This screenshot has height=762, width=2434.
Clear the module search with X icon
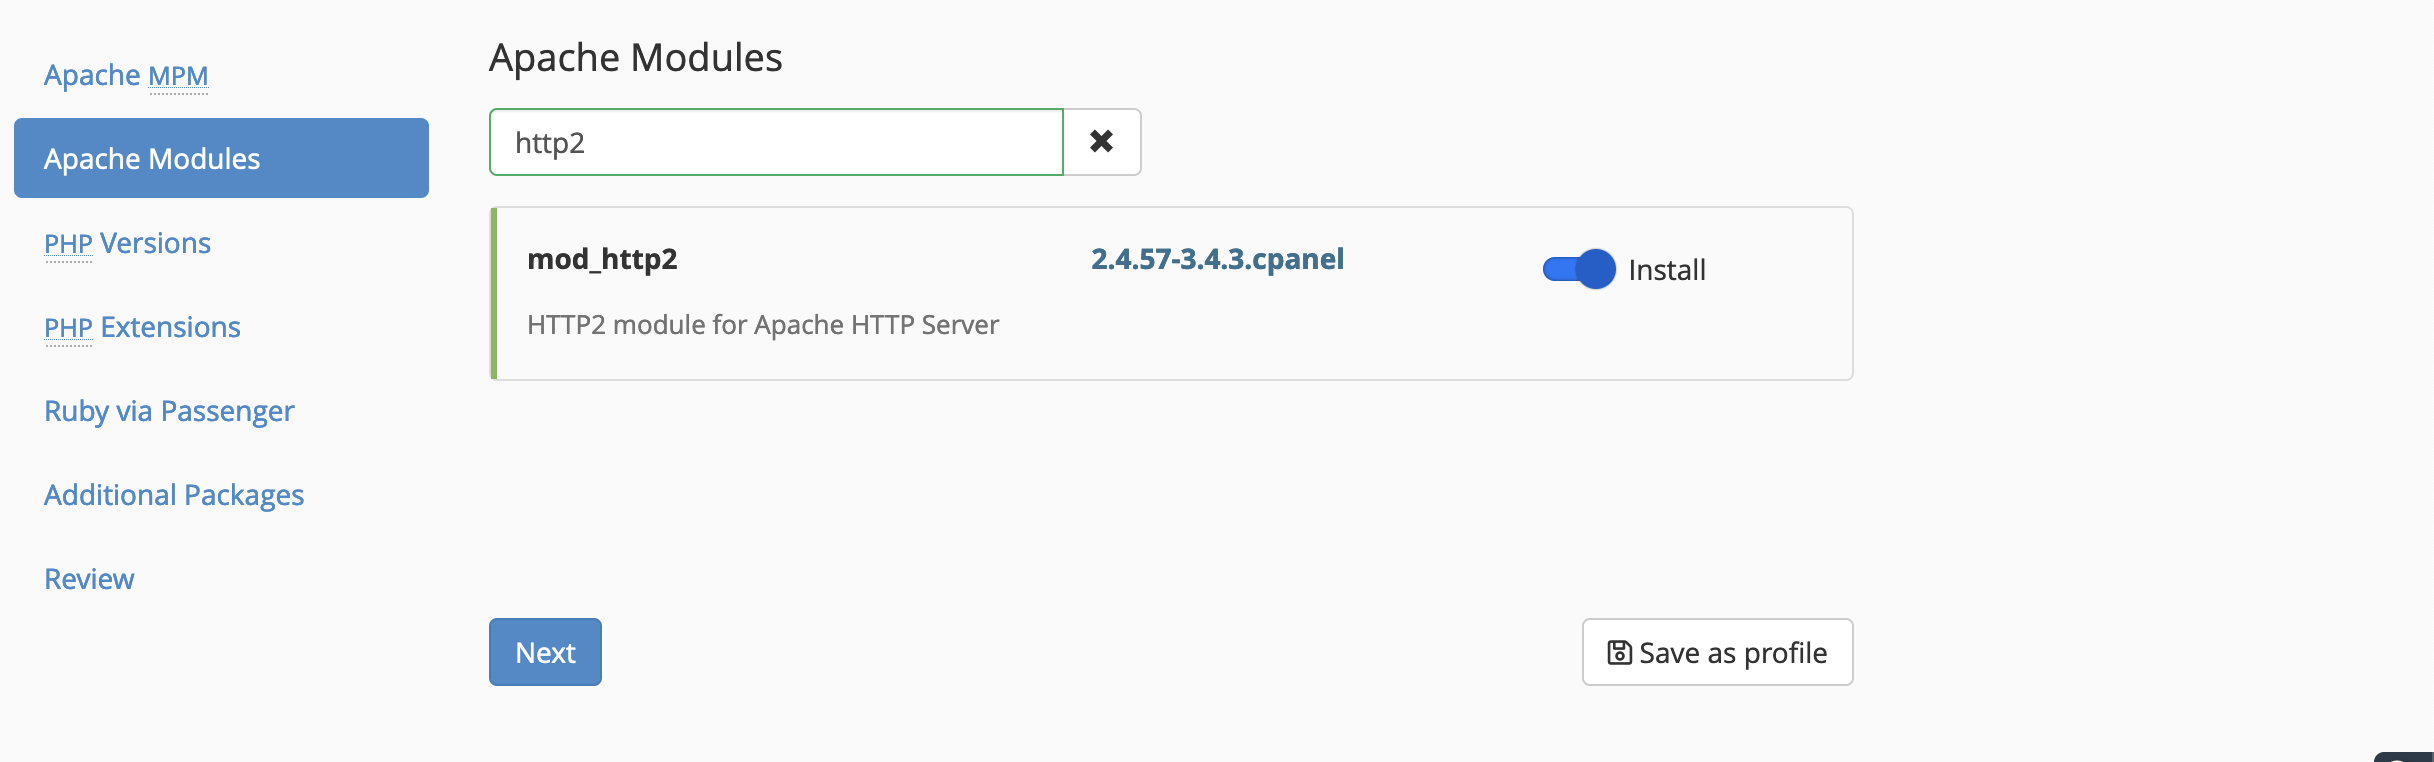coord(1101,142)
